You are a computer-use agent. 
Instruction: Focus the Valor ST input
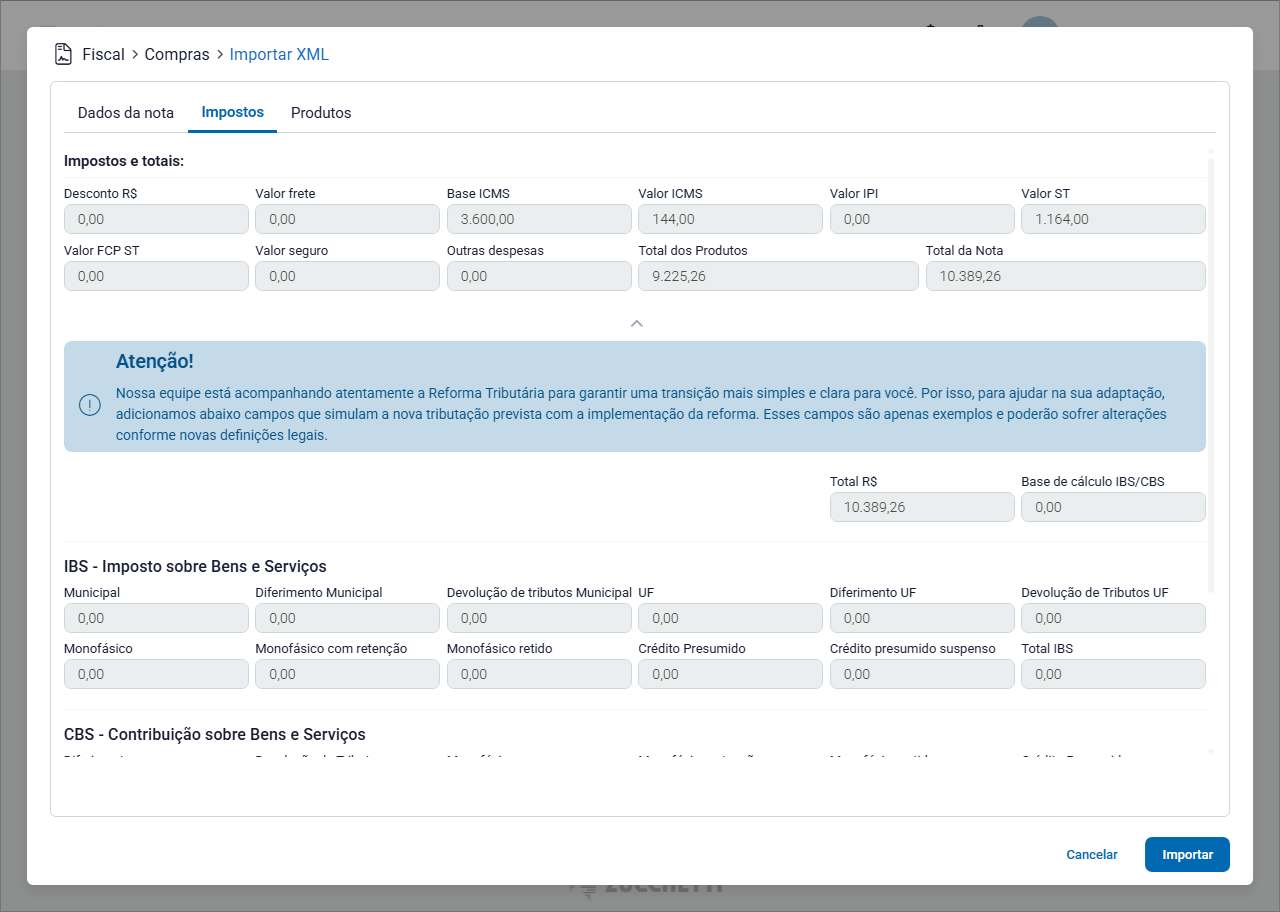tap(1113, 219)
